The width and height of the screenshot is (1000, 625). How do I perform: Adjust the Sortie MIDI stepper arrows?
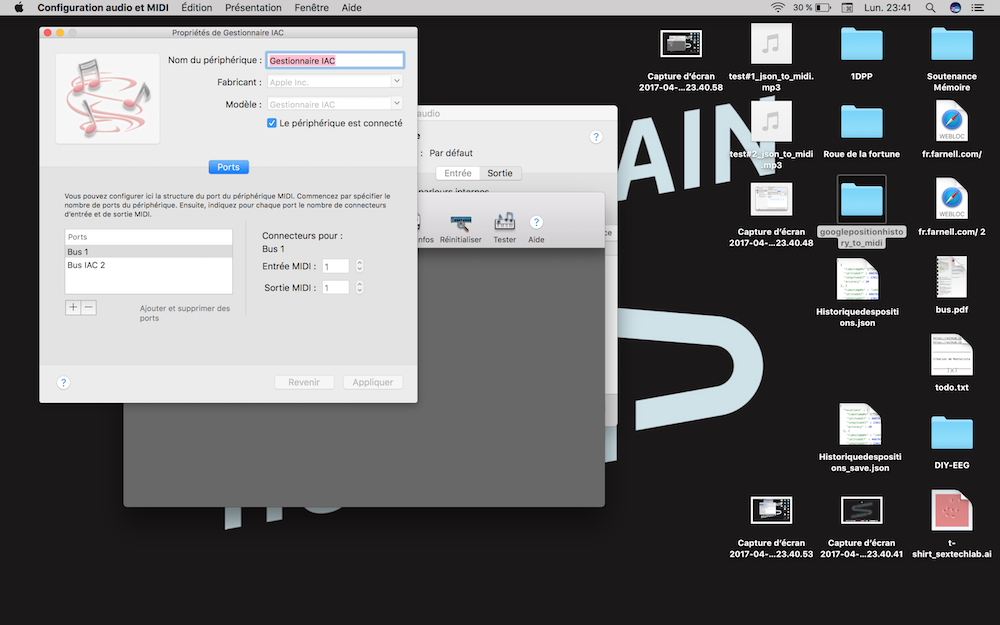(359, 288)
